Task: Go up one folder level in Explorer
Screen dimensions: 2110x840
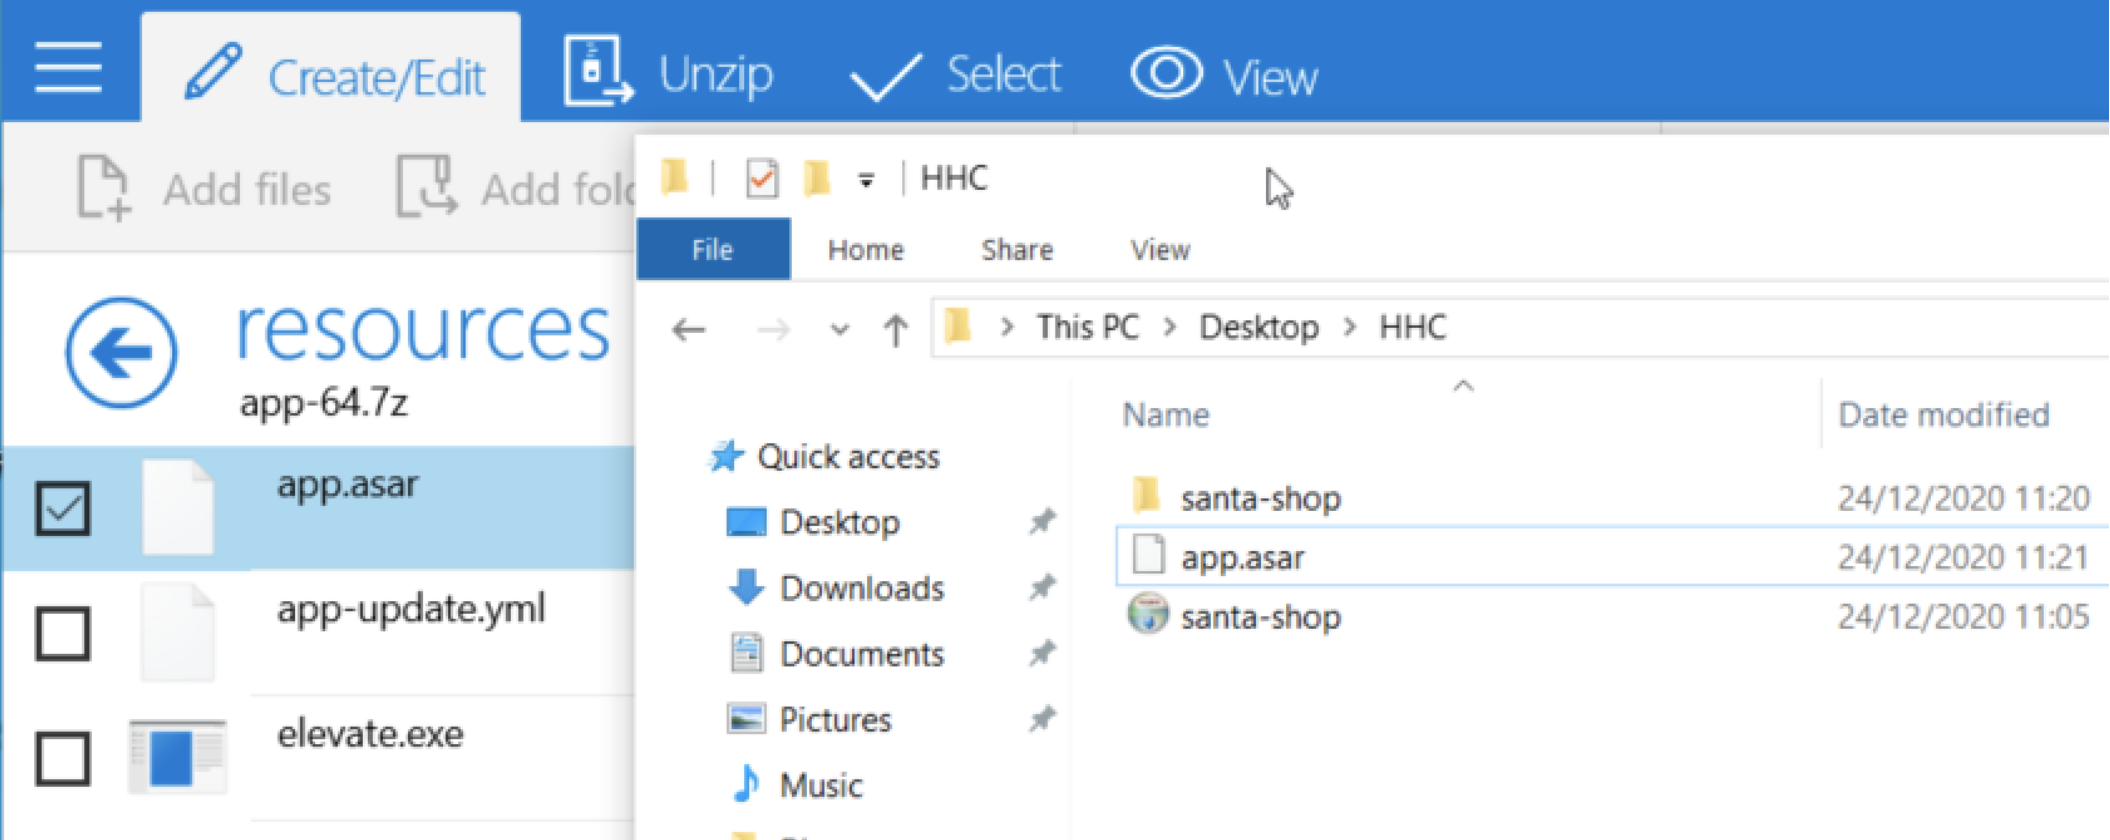Action: [x=895, y=329]
